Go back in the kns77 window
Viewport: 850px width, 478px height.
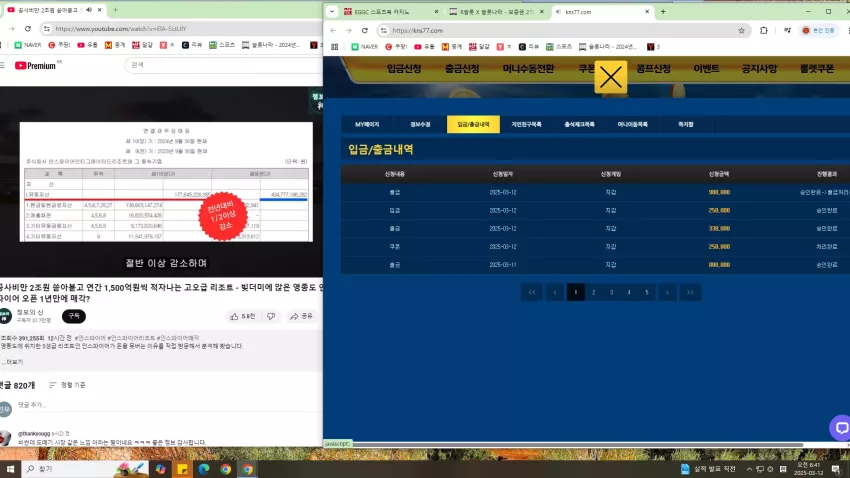pos(333,31)
